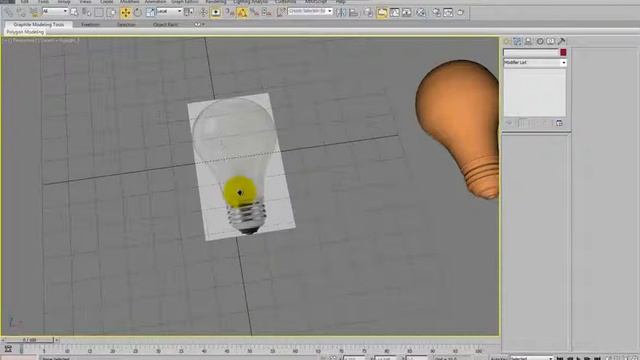Choose the Rectangular Selection Region tool
This screenshot has width=640, height=360.
99,13
